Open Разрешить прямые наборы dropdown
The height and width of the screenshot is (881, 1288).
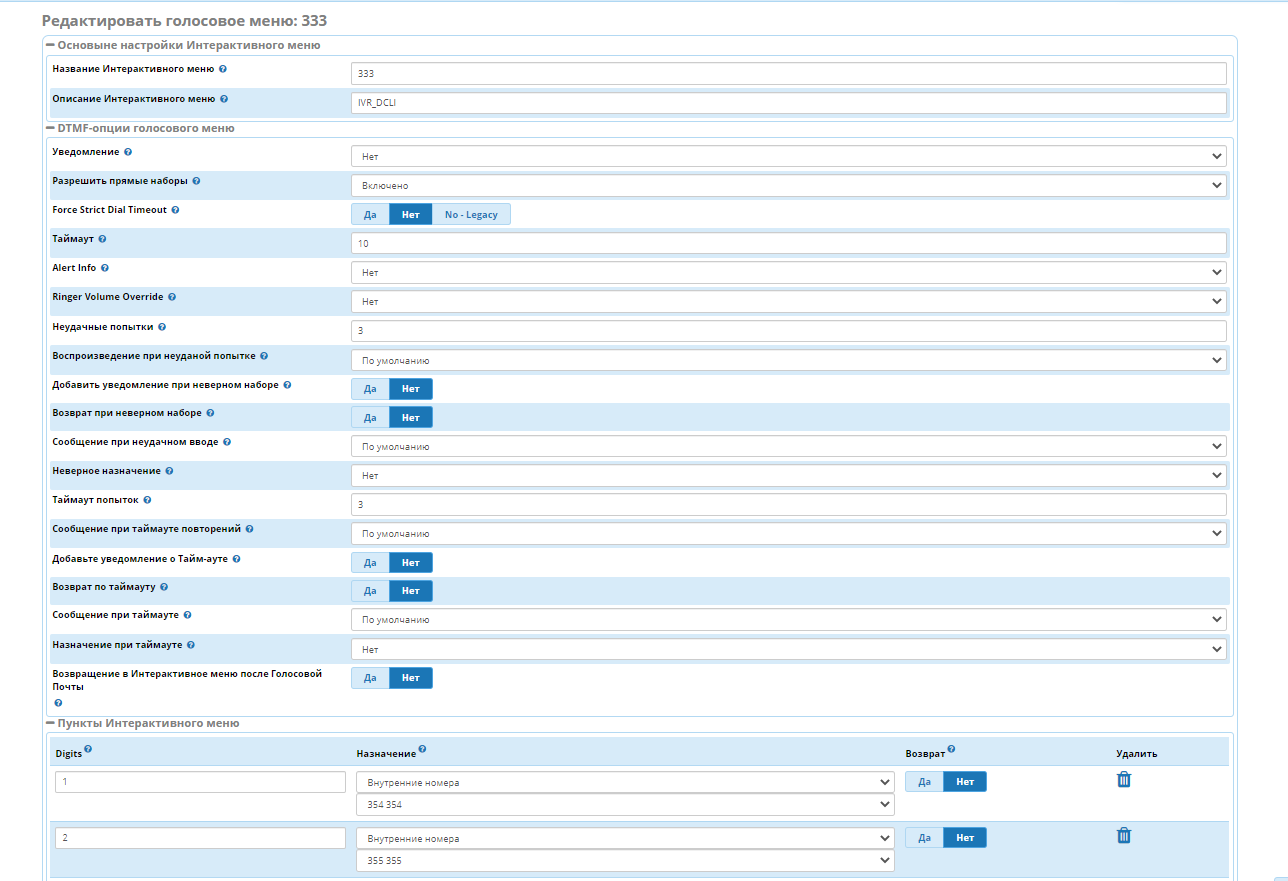(x=788, y=185)
